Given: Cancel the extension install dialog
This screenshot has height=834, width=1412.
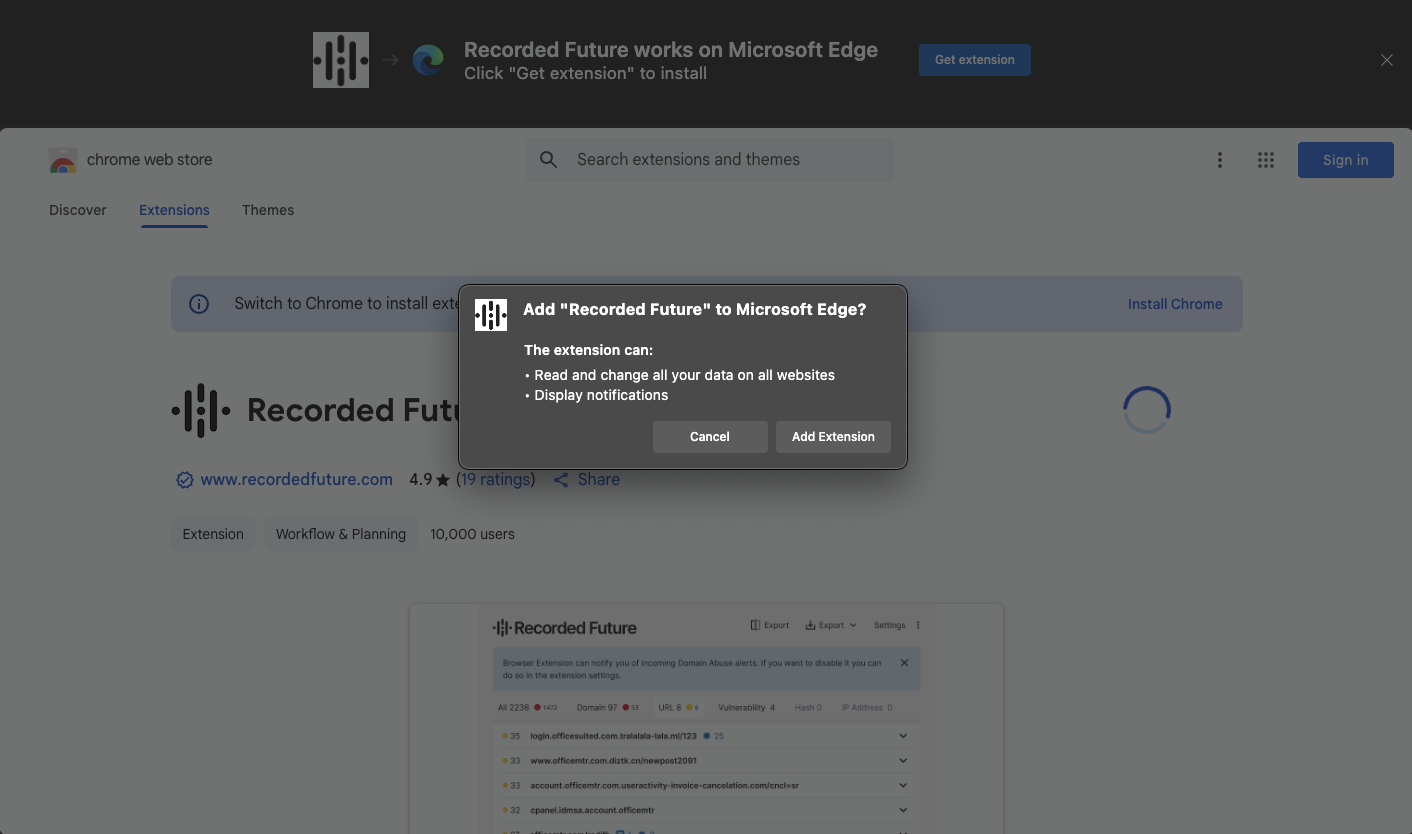Looking at the screenshot, I should pyautogui.click(x=710, y=437).
